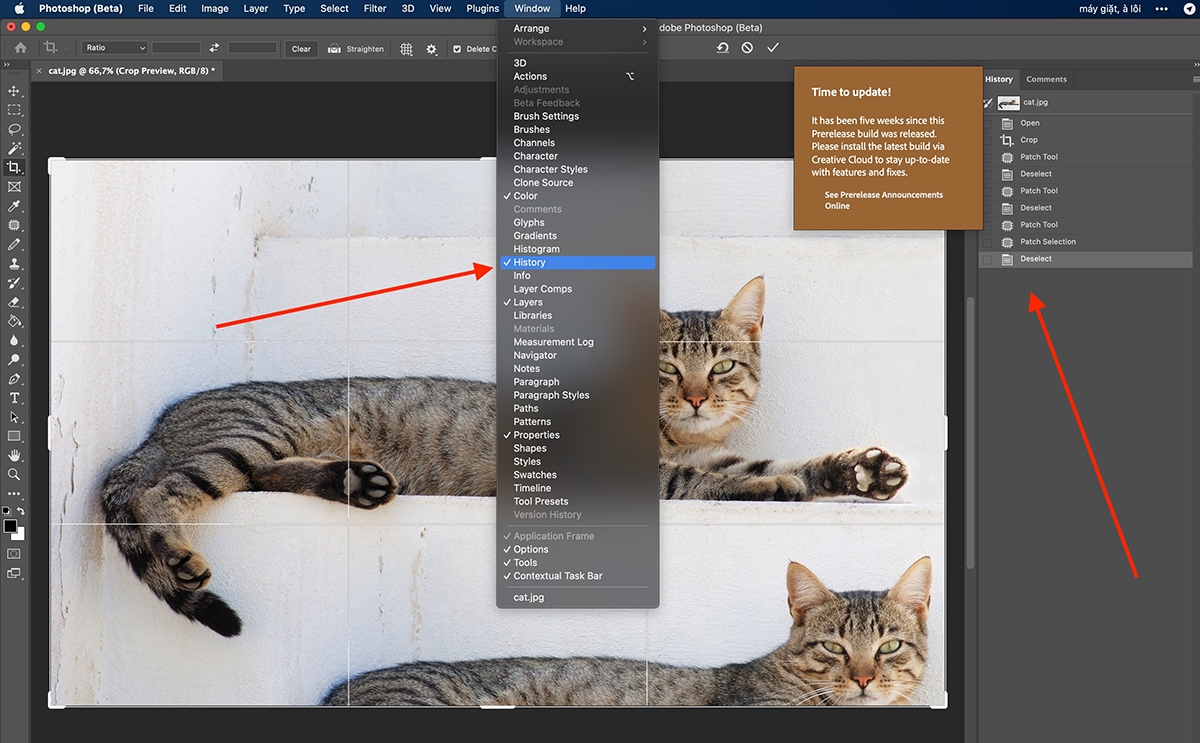This screenshot has height=743, width=1200.
Task: Select the Frame tool
Action: pyautogui.click(x=14, y=187)
